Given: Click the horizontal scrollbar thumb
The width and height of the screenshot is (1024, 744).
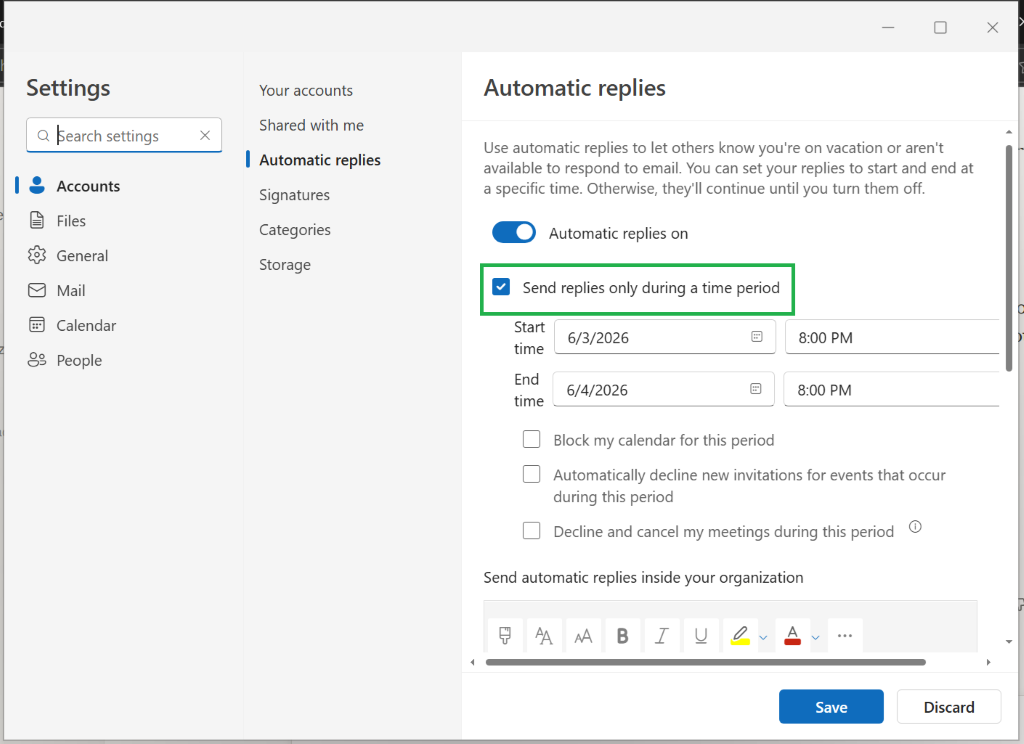Looking at the screenshot, I should 705,662.
